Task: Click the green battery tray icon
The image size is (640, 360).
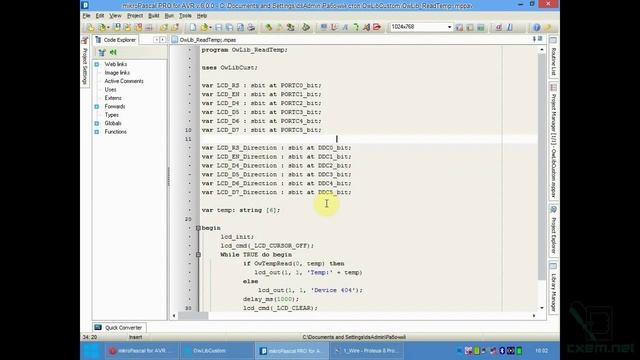Action: coord(519,351)
